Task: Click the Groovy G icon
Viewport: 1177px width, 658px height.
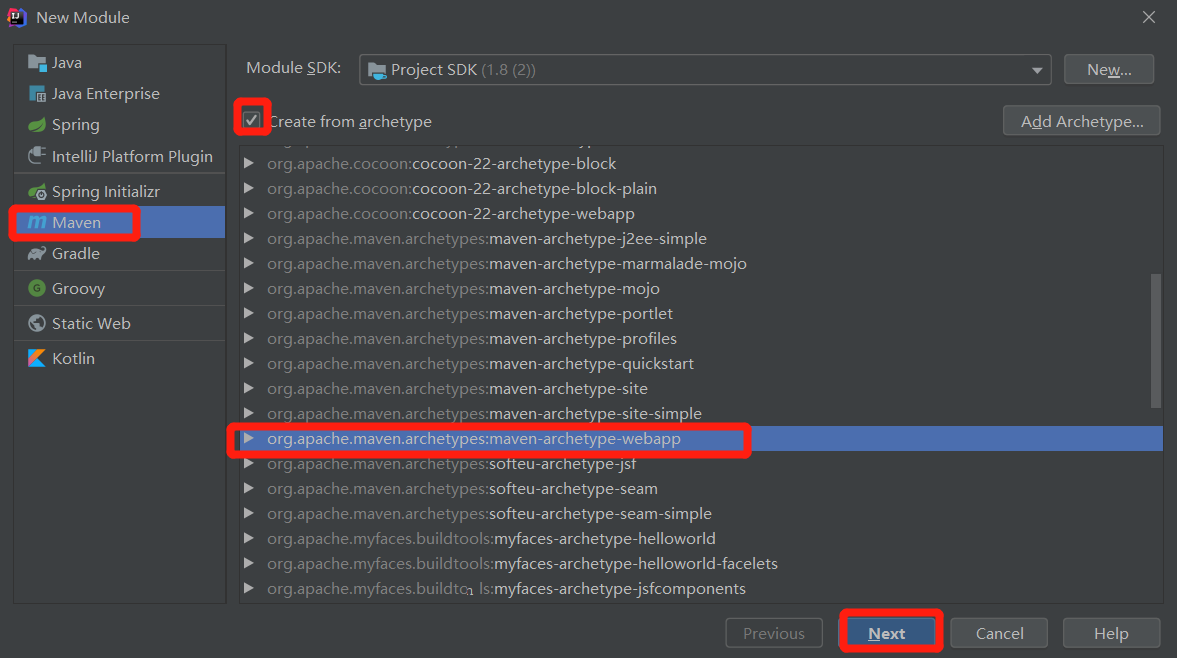Action: pyautogui.click(x=37, y=288)
